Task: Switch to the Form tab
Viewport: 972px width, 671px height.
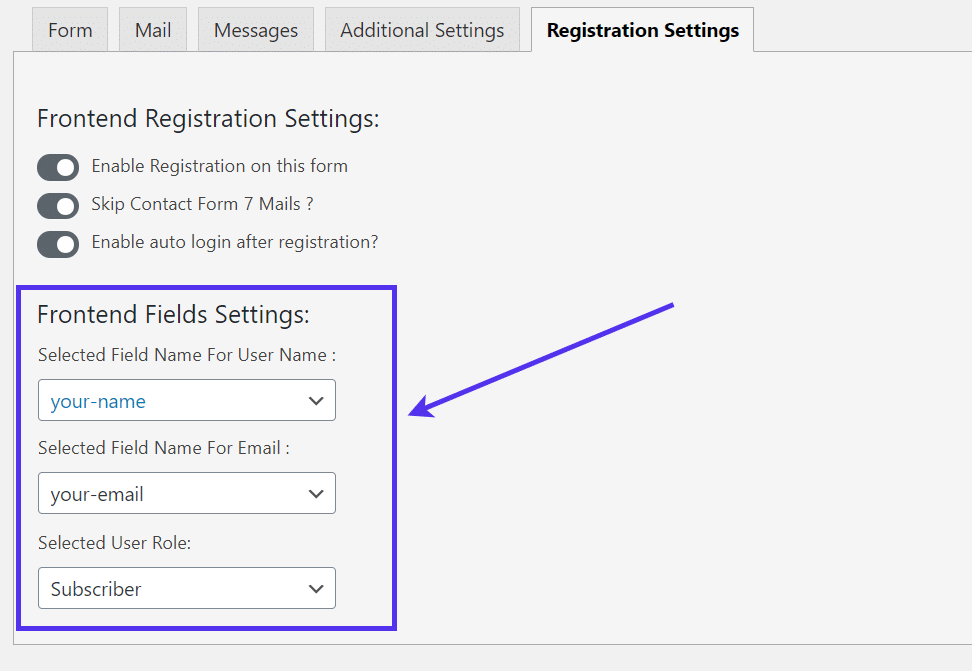Action: [x=69, y=30]
